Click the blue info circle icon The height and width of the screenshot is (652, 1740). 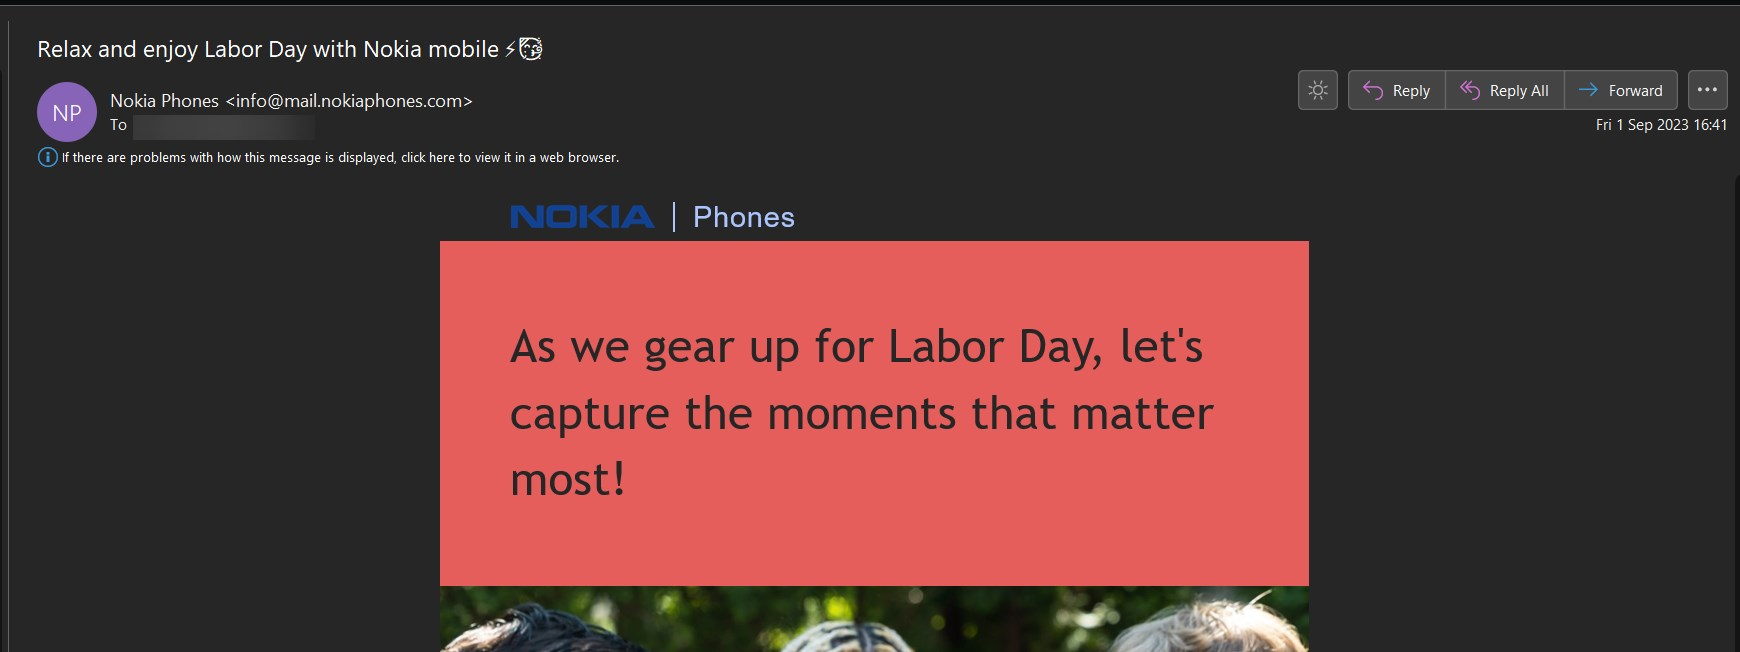pyautogui.click(x=47, y=157)
